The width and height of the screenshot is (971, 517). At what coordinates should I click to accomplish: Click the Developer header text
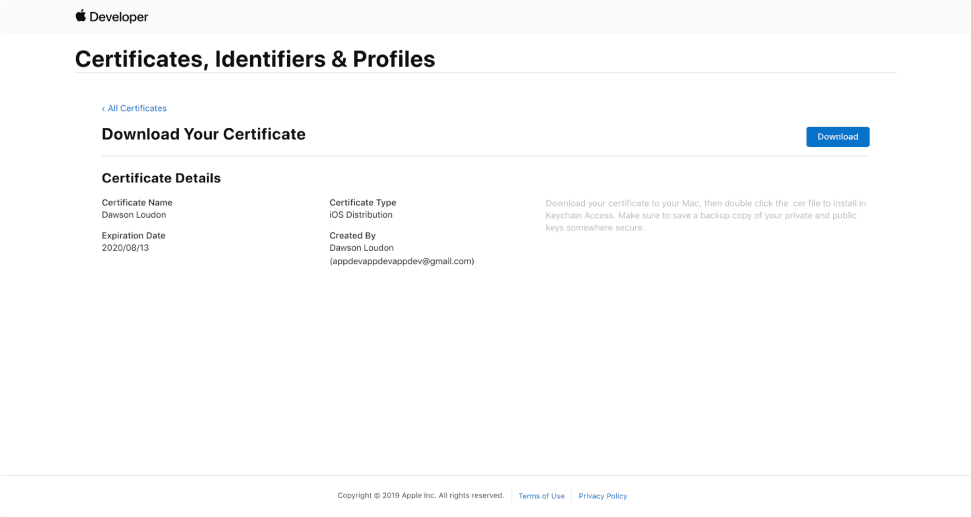click(120, 17)
